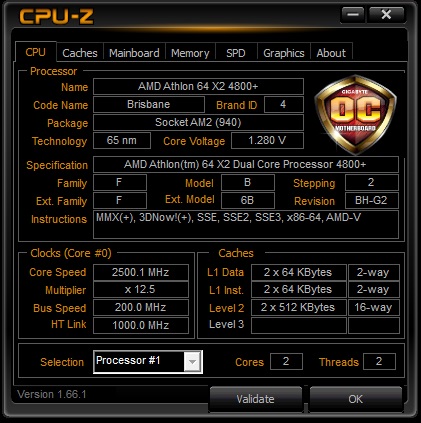421x423 pixels.
Task: Click the OK button
Action: 355,399
